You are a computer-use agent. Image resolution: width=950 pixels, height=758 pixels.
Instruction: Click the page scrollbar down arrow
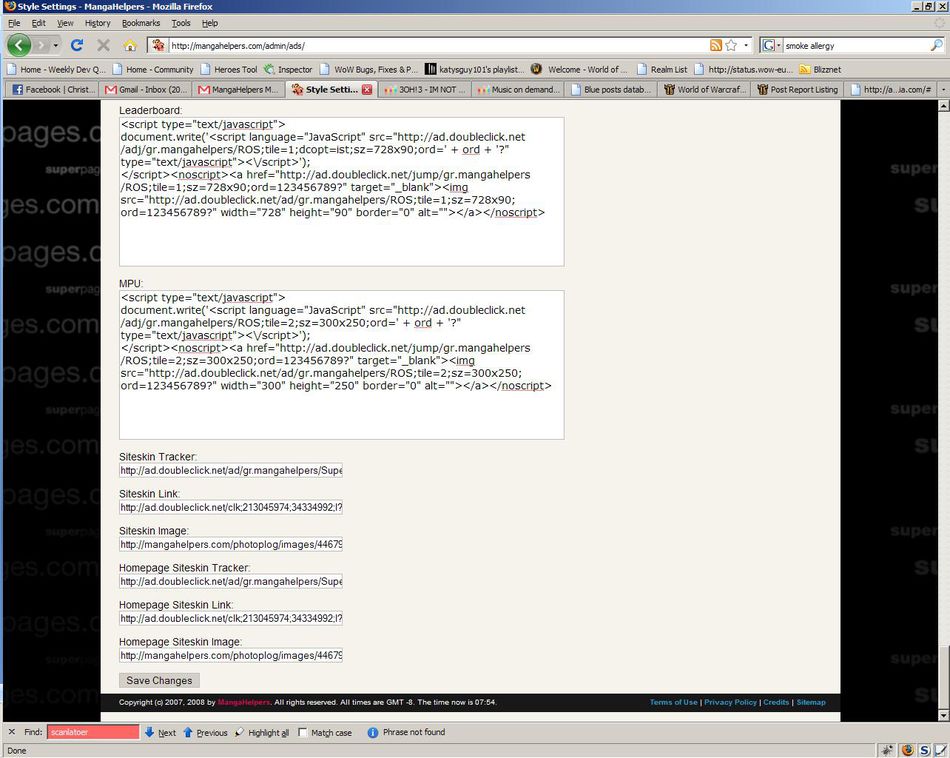(x=943, y=716)
